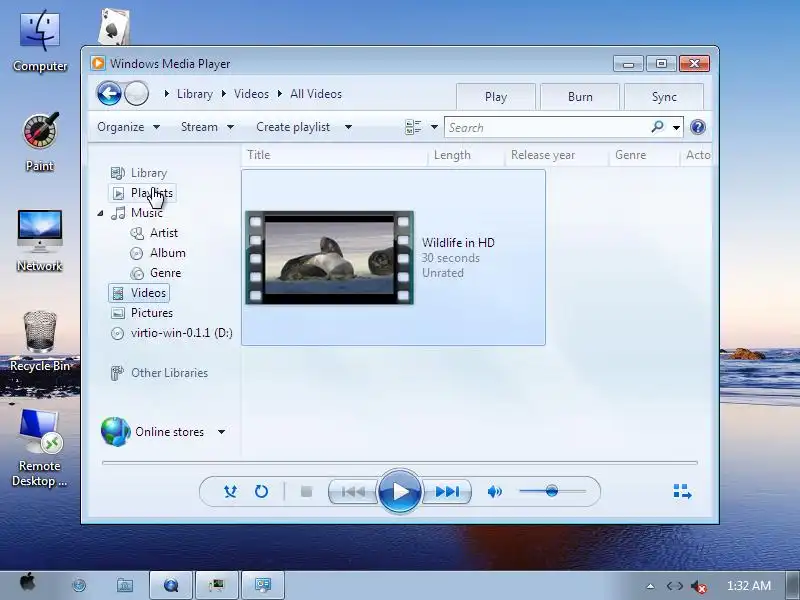The image size is (800, 600).
Task: Collapse the Music tree node
Action: (101, 213)
